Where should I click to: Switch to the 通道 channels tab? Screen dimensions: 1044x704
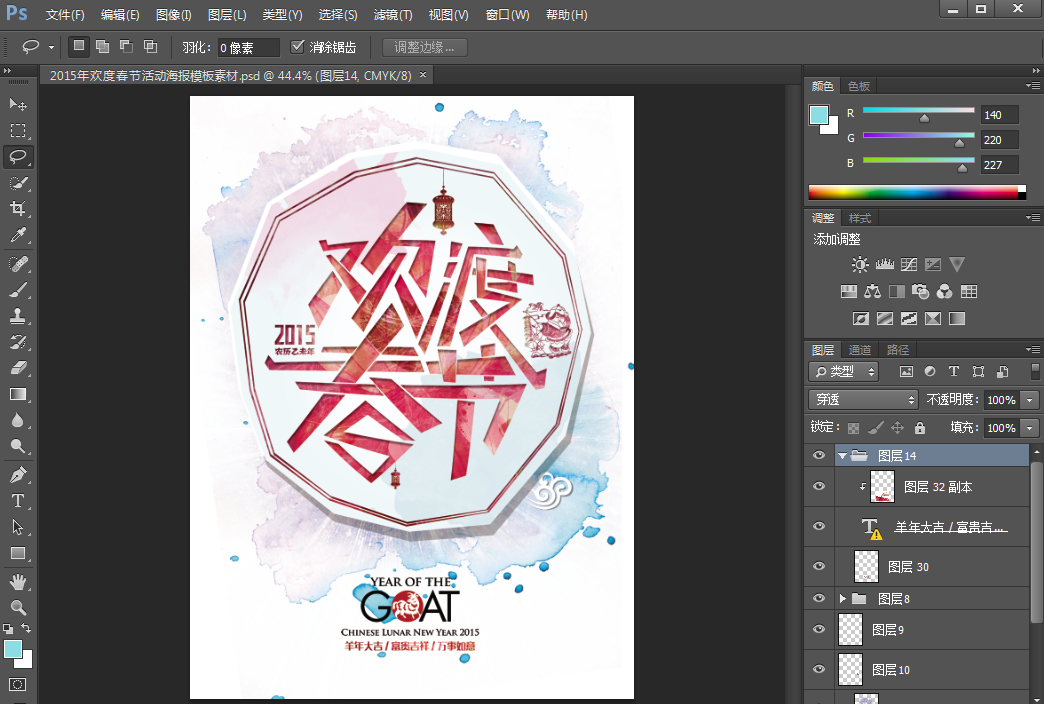(x=860, y=350)
